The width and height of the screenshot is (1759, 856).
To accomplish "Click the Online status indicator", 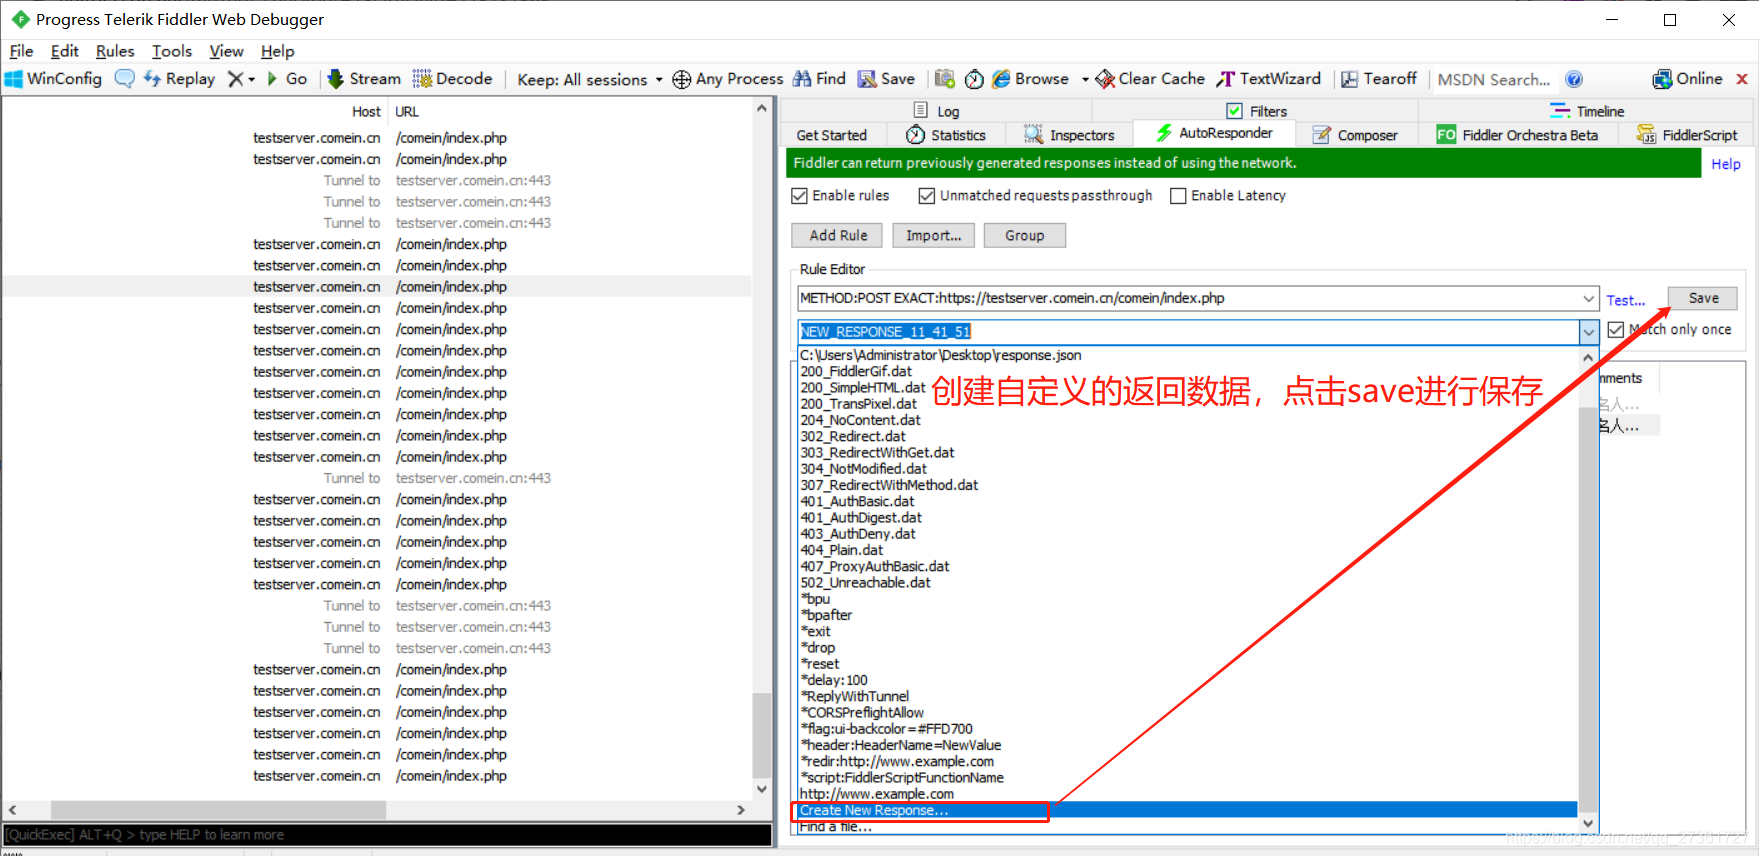I will pos(1688,79).
